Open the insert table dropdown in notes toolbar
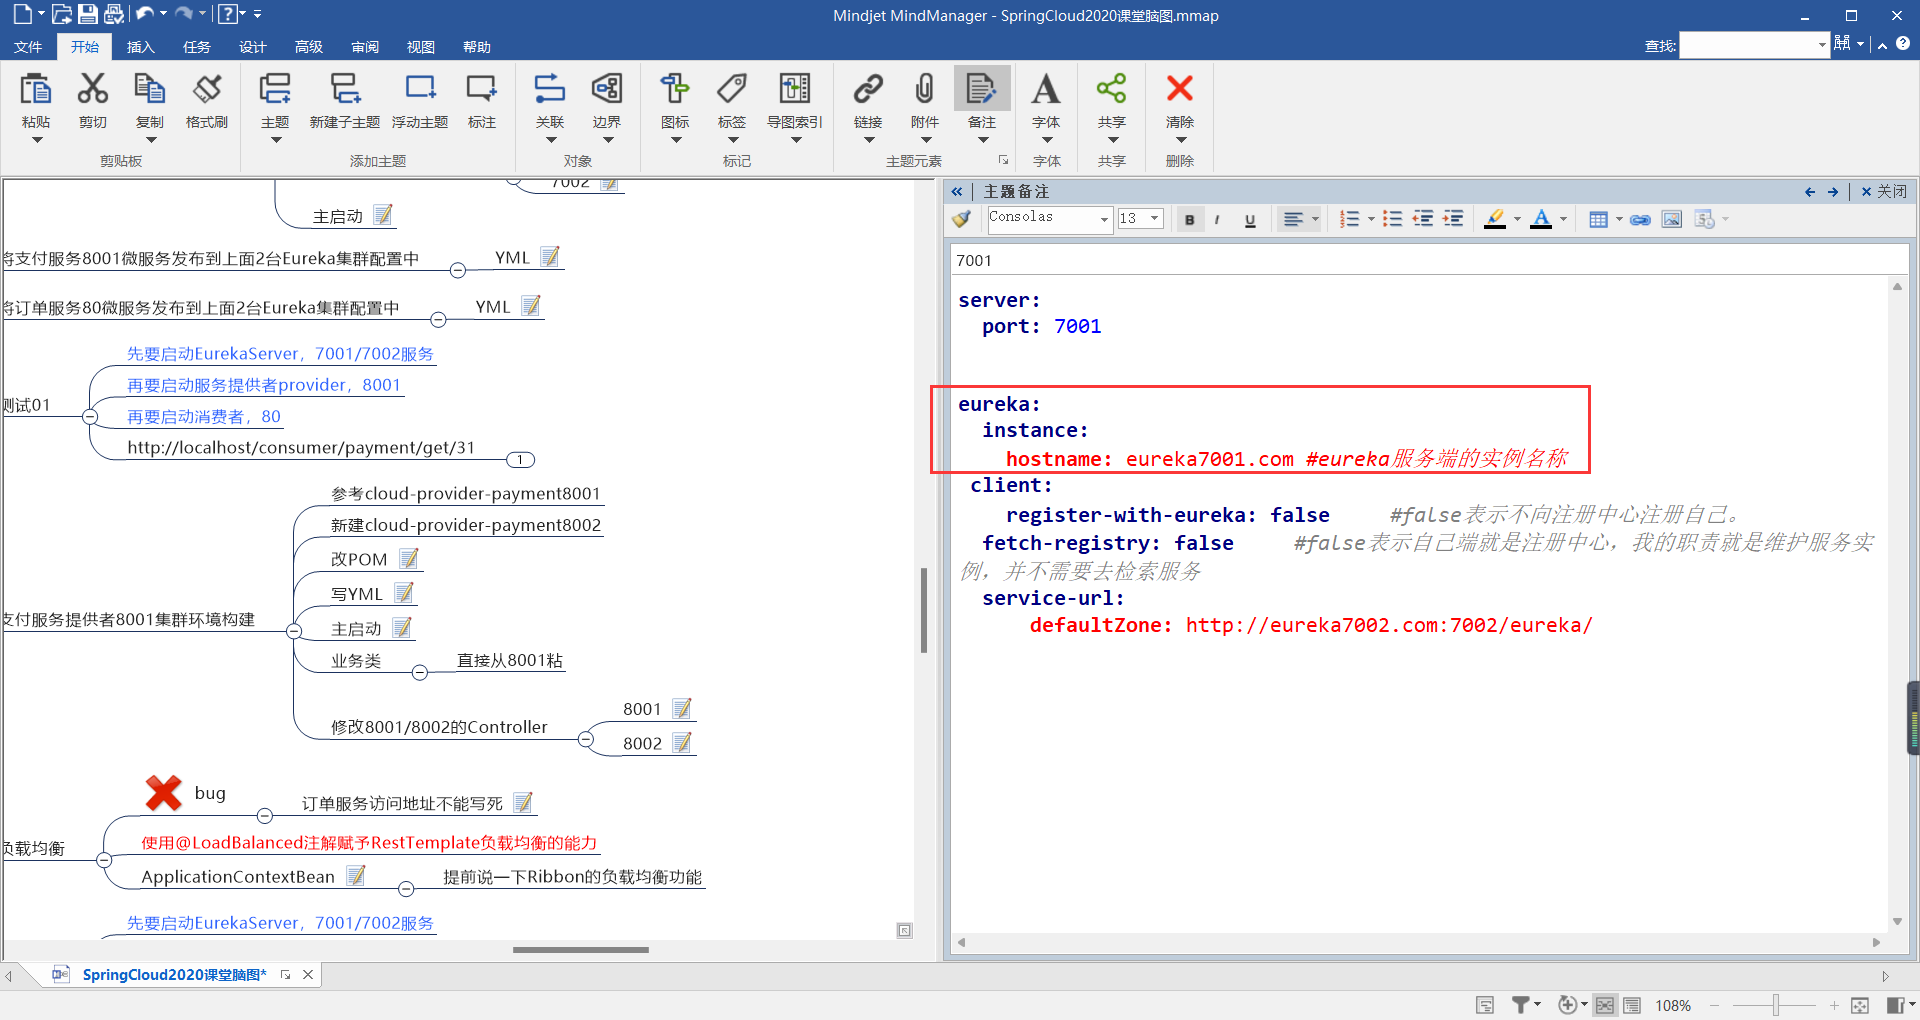Screen dimensions: 1920x1020 point(1619,220)
